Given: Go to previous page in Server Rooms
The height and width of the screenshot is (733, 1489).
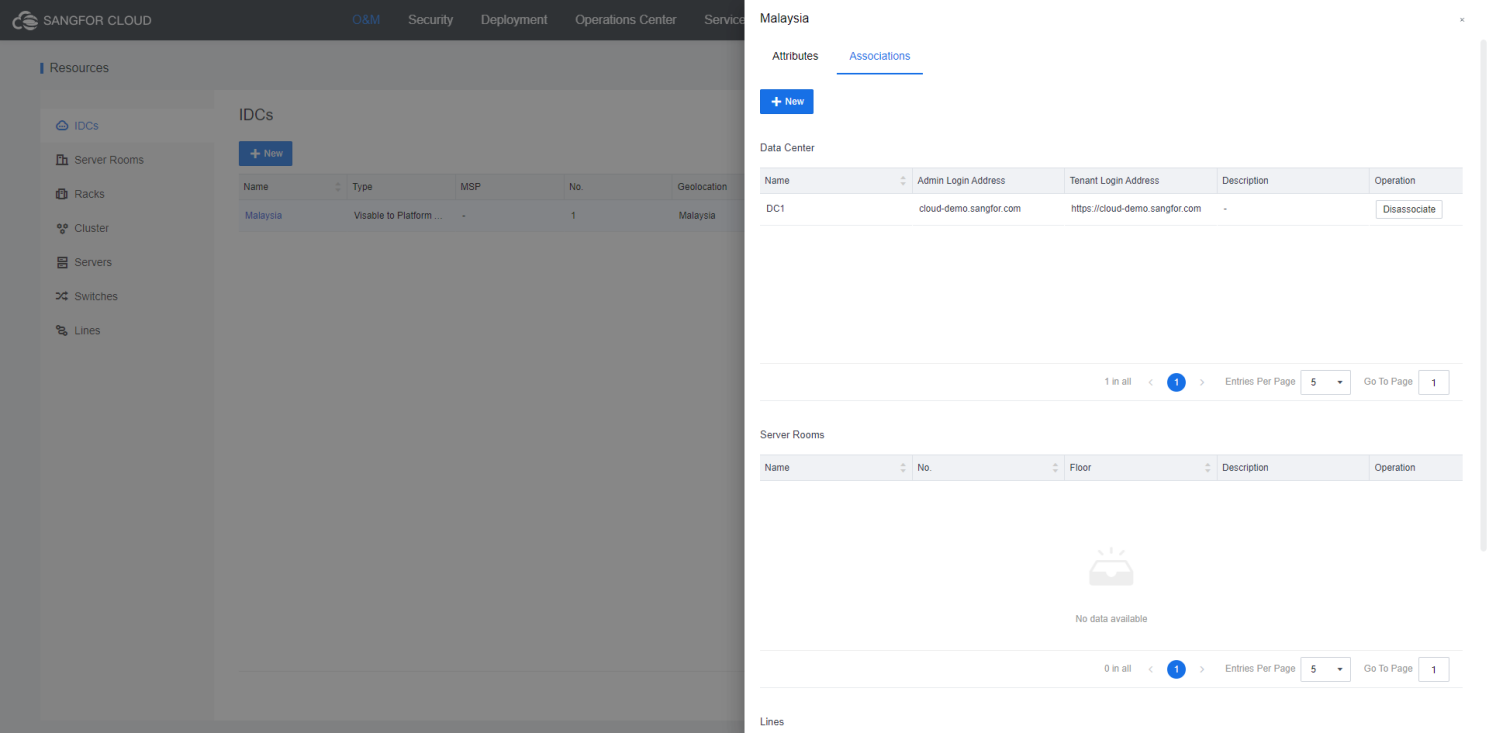Looking at the screenshot, I should (x=1150, y=669).
